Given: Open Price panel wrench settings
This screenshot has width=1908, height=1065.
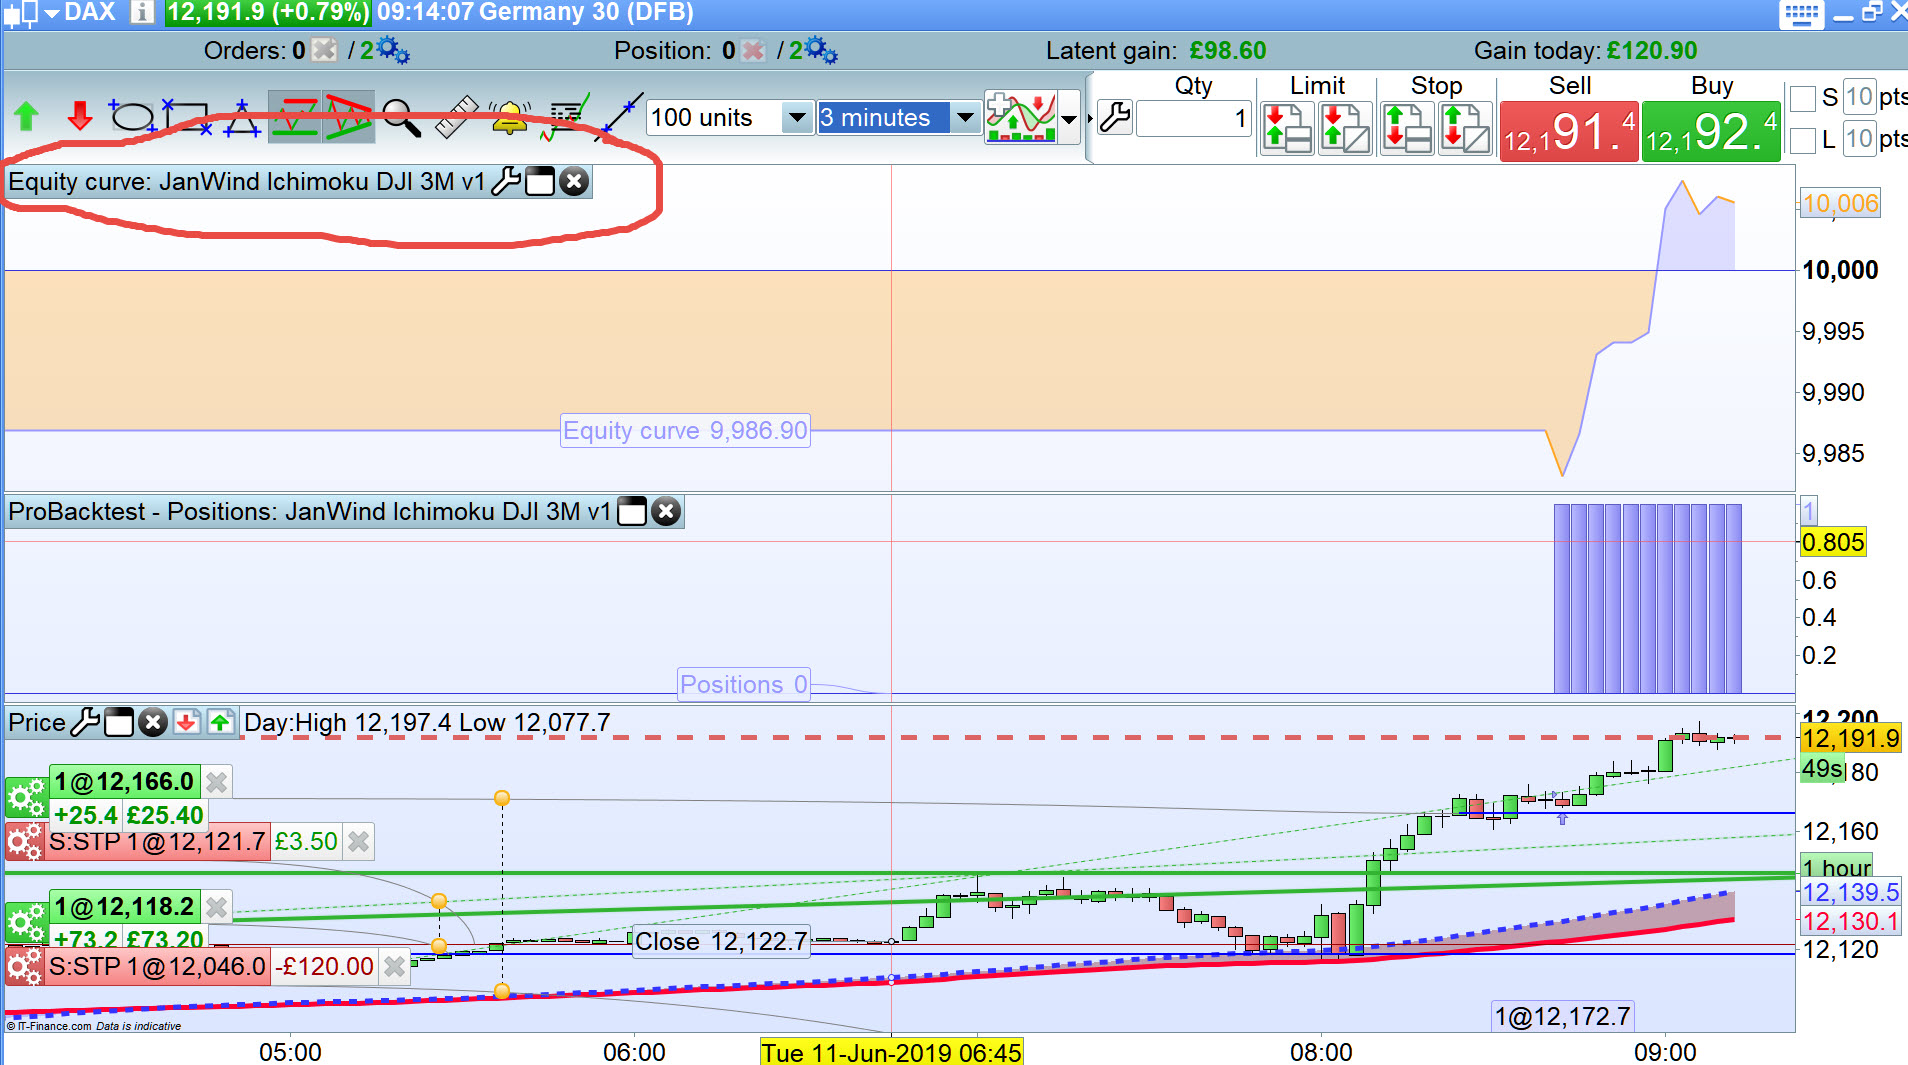Looking at the screenshot, I should click(85, 722).
